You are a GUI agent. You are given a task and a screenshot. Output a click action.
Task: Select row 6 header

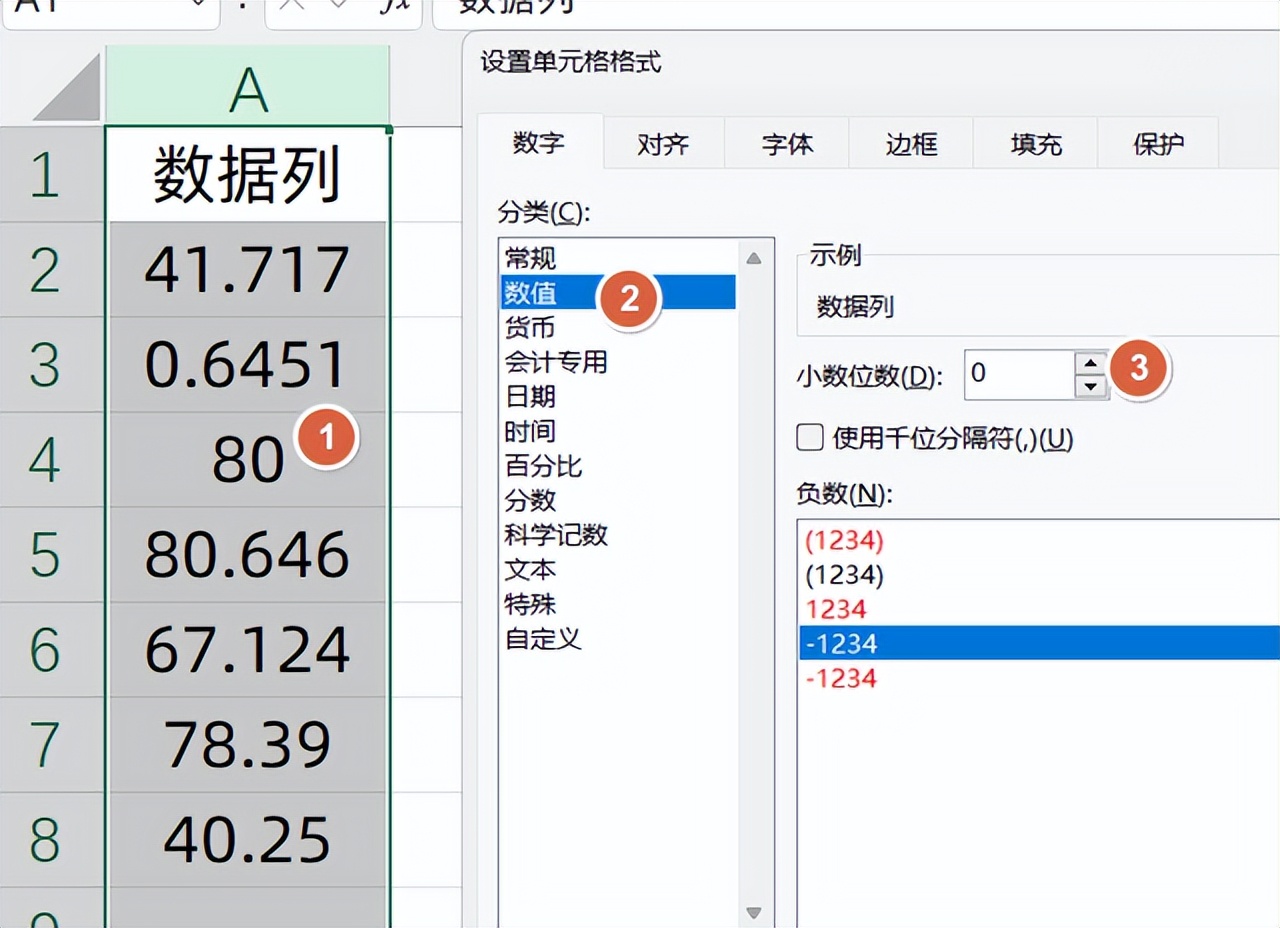click(52, 650)
